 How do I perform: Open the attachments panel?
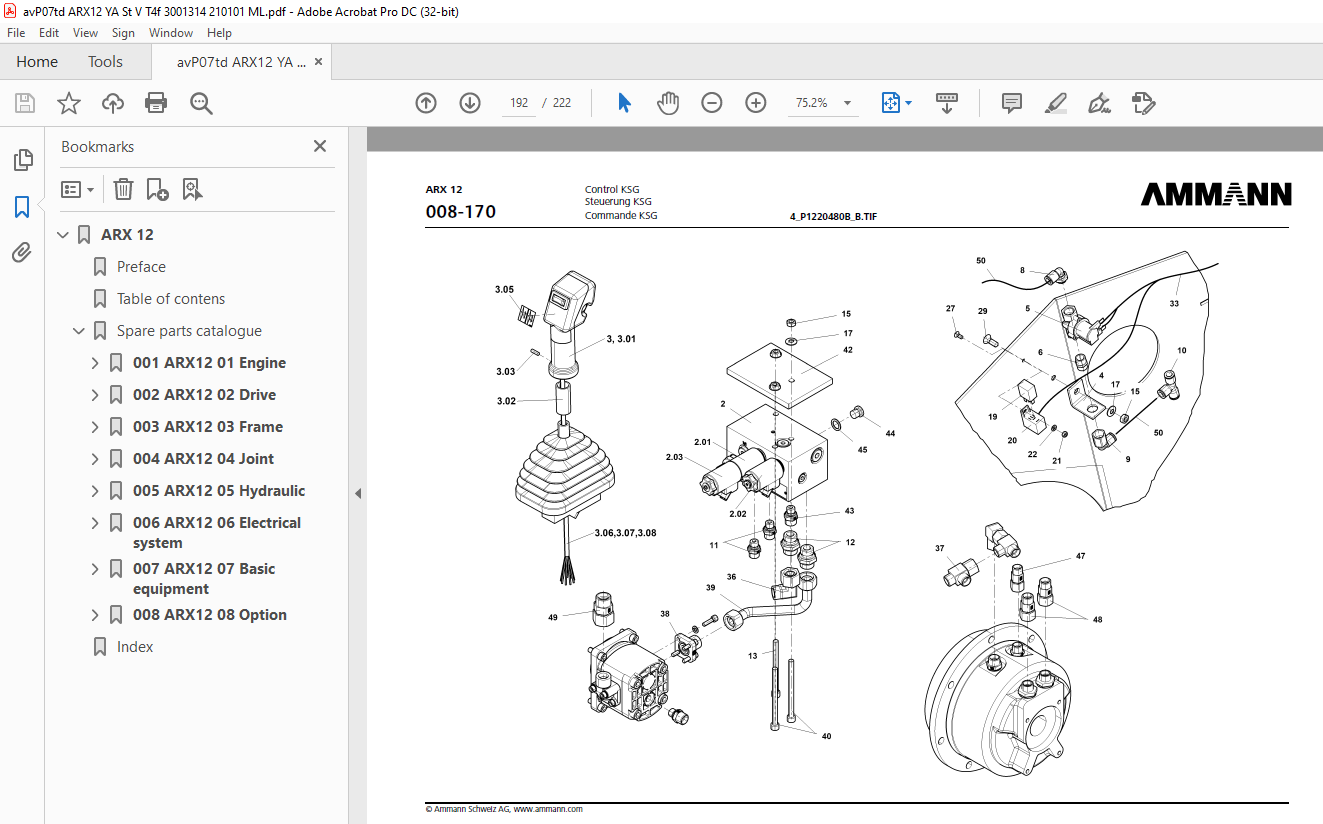click(x=22, y=253)
